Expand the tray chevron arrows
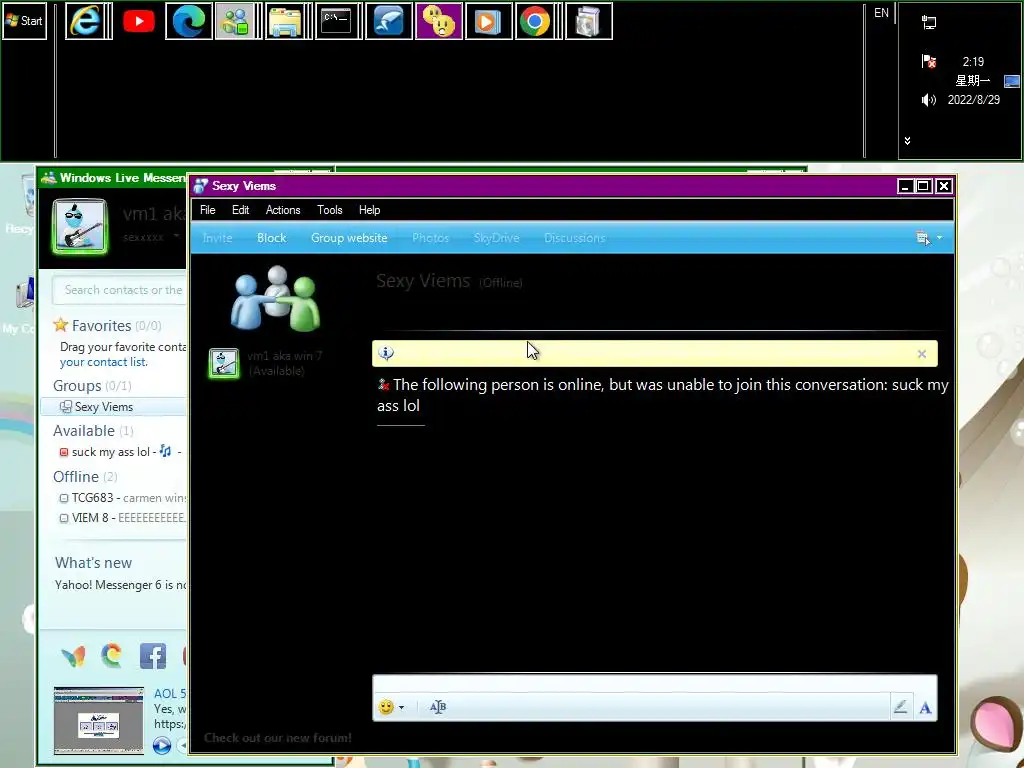Screen dimensions: 1024x768 click(907, 140)
